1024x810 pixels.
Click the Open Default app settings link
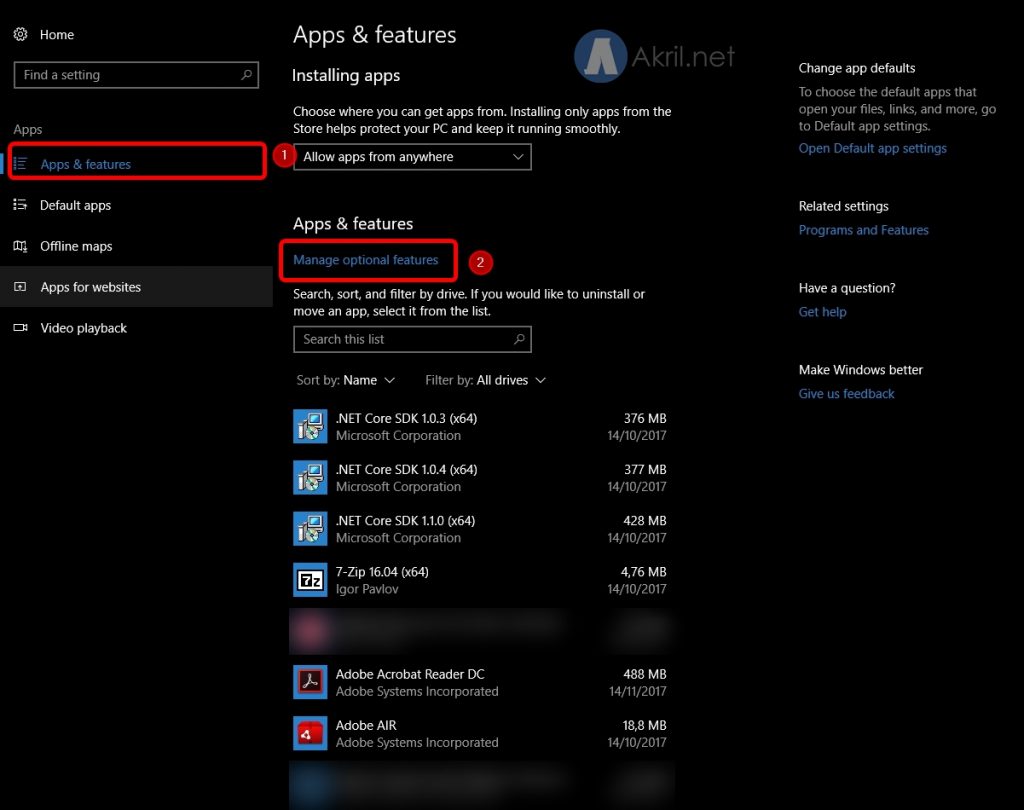pos(872,148)
